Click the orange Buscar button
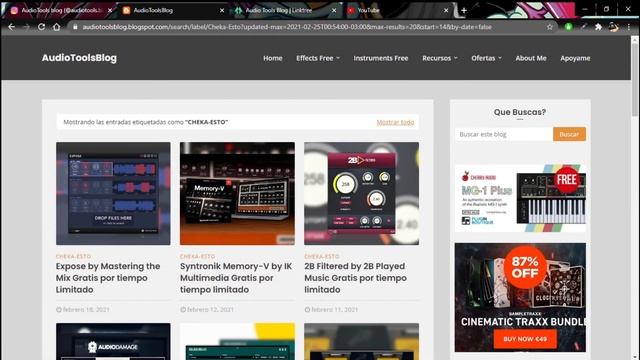Image resolution: width=640 pixels, height=360 pixels. (569, 134)
